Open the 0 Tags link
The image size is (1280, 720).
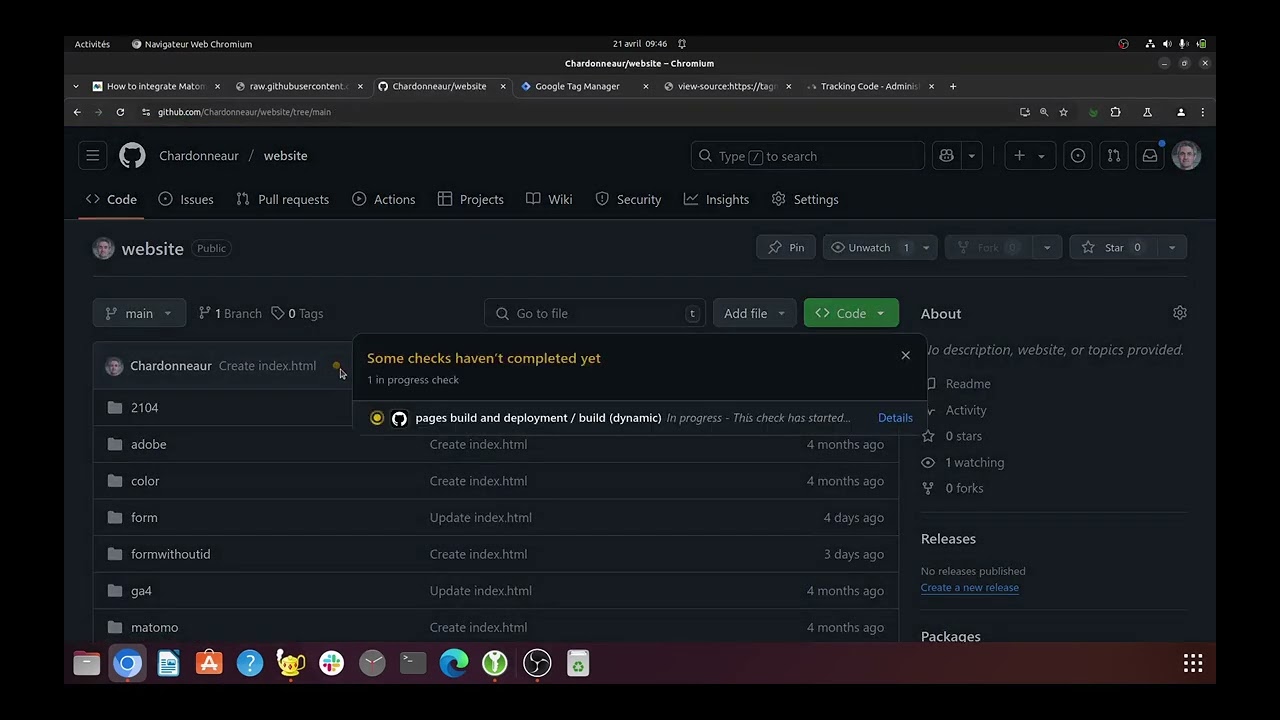point(297,313)
